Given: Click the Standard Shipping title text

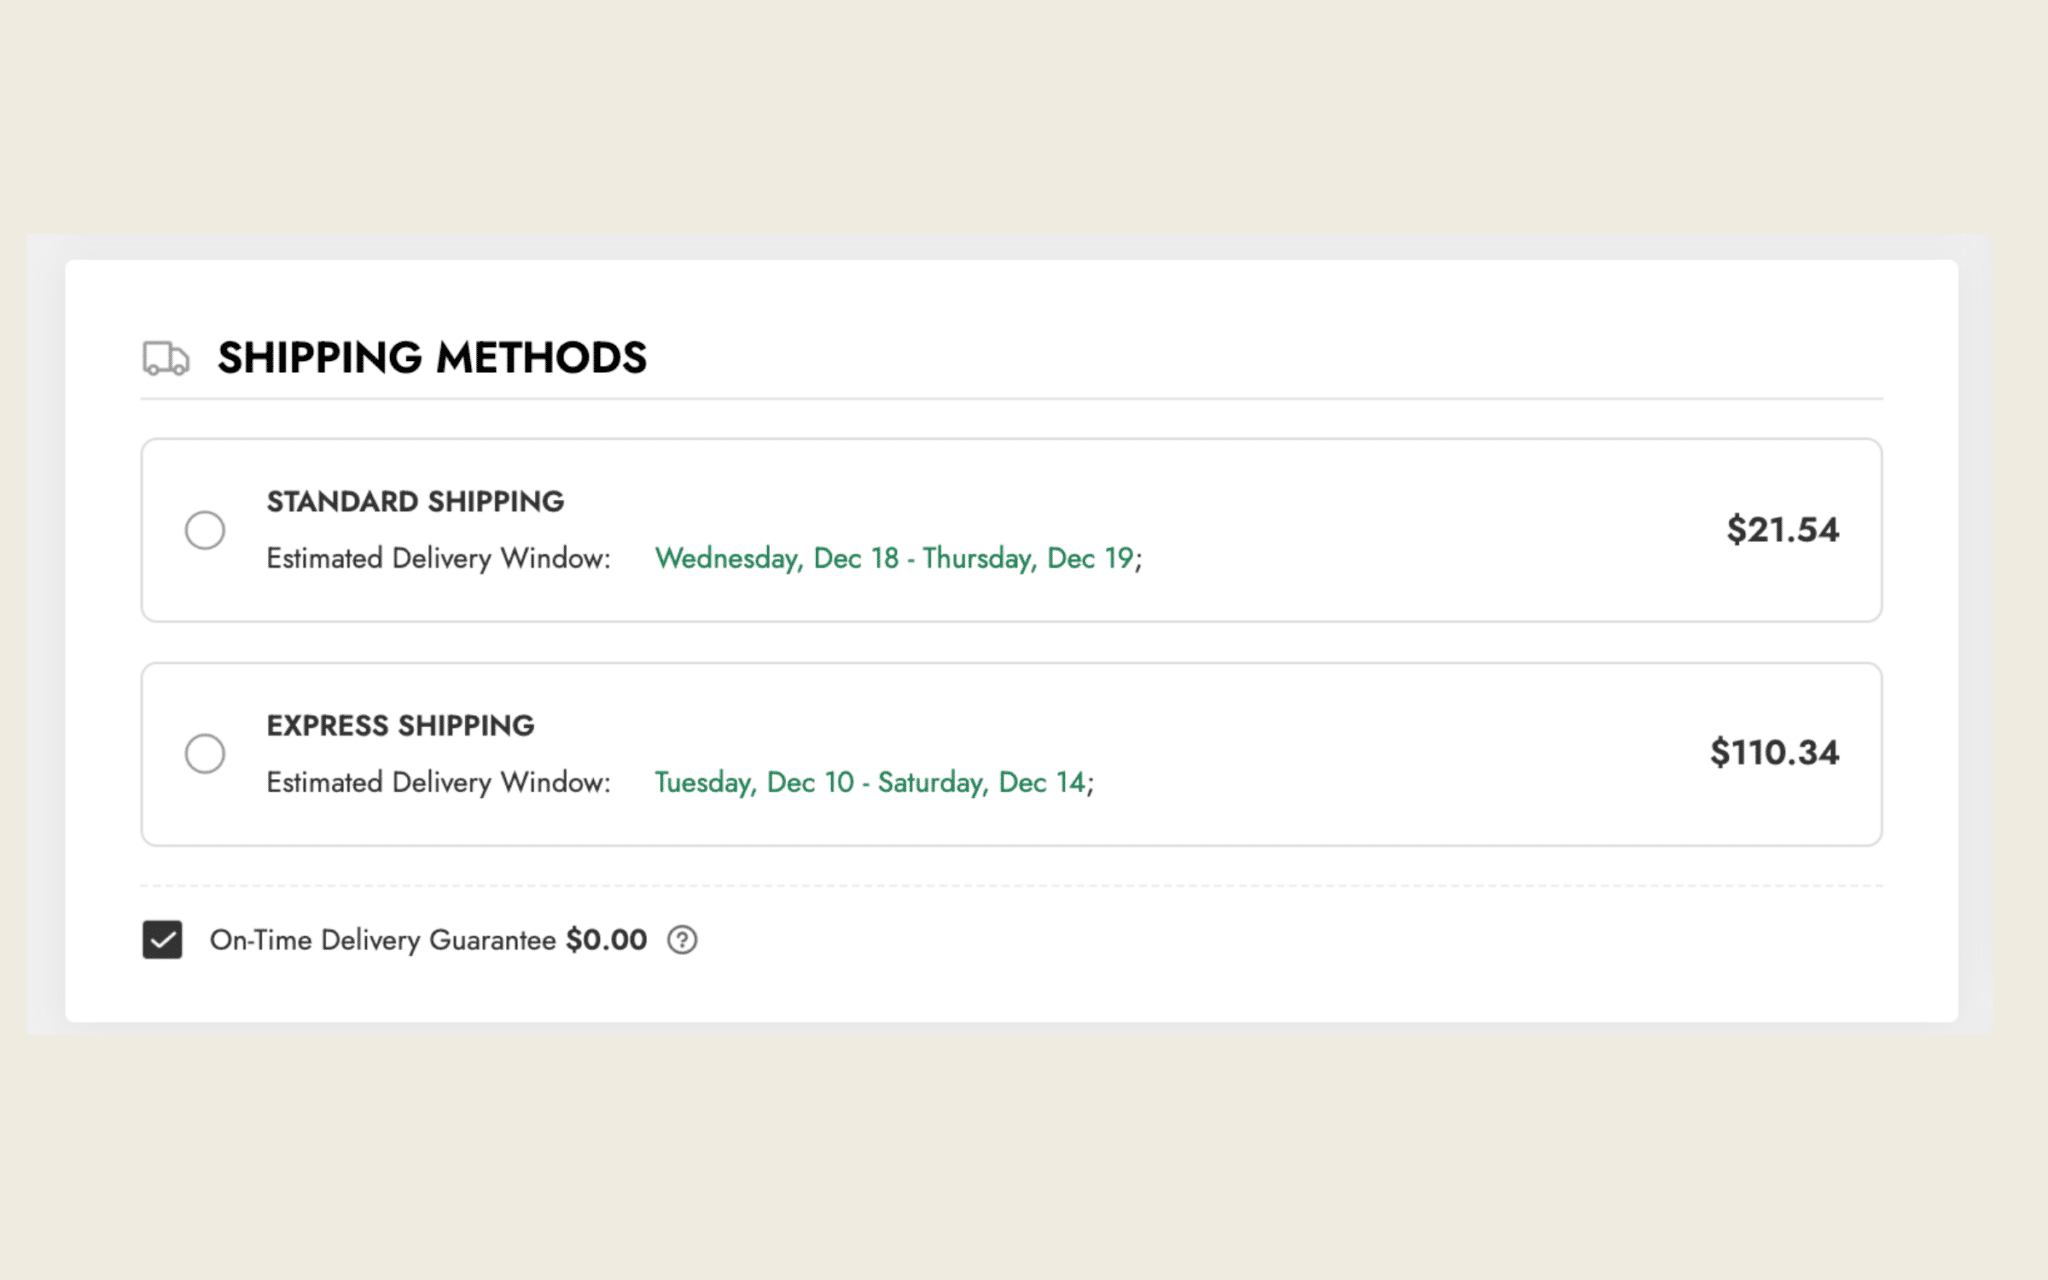Looking at the screenshot, I should tap(415, 502).
